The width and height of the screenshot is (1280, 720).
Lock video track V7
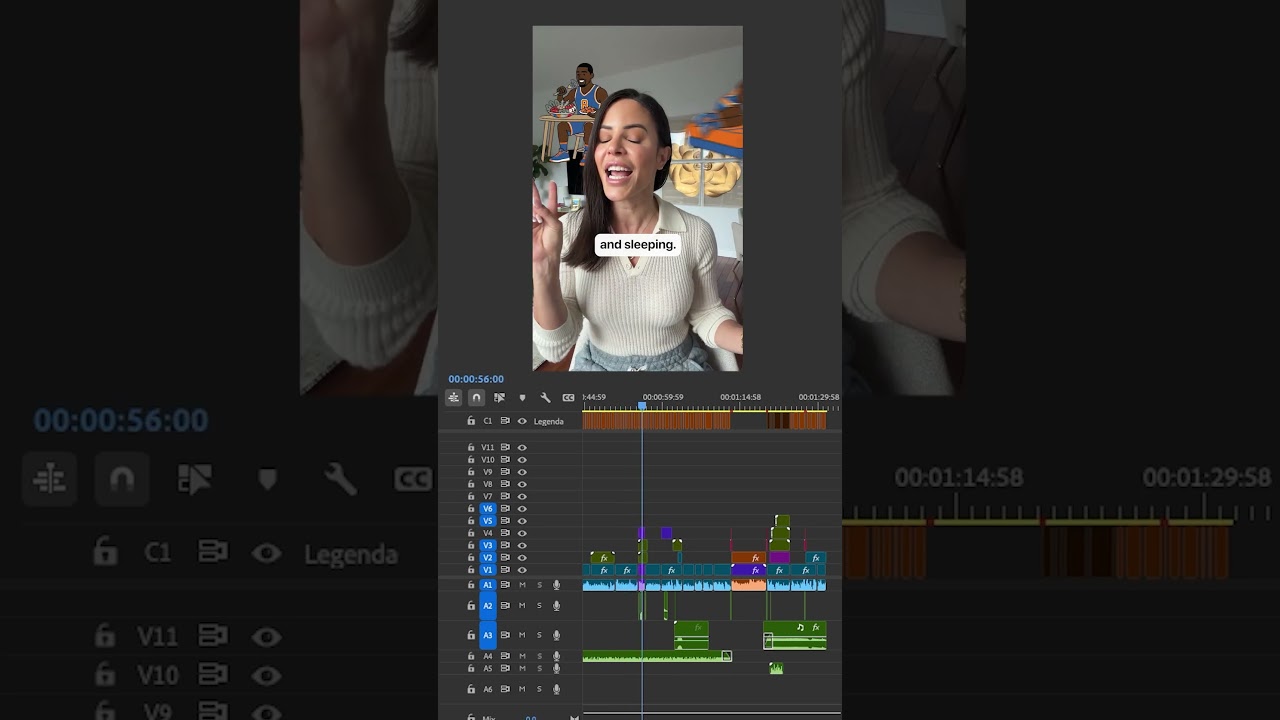tap(471, 496)
